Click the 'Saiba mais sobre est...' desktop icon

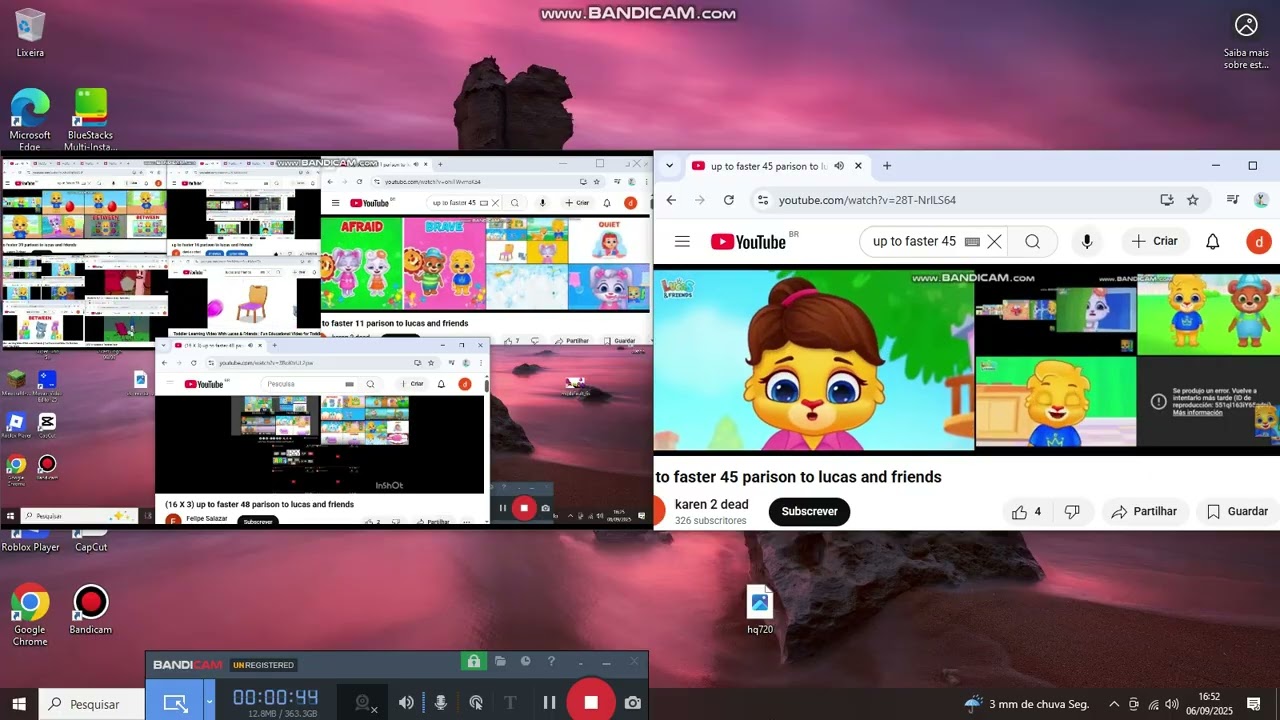click(x=1246, y=42)
